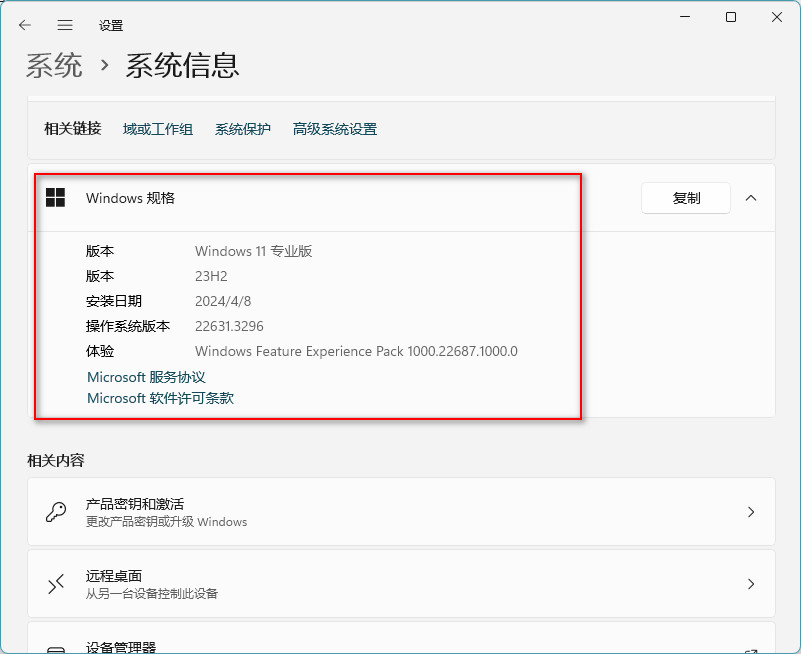Image resolution: width=801 pixels, height=654 pixels.
Task: Close the 设置 window
Action: pyautogui.click(x=777, y=17)
